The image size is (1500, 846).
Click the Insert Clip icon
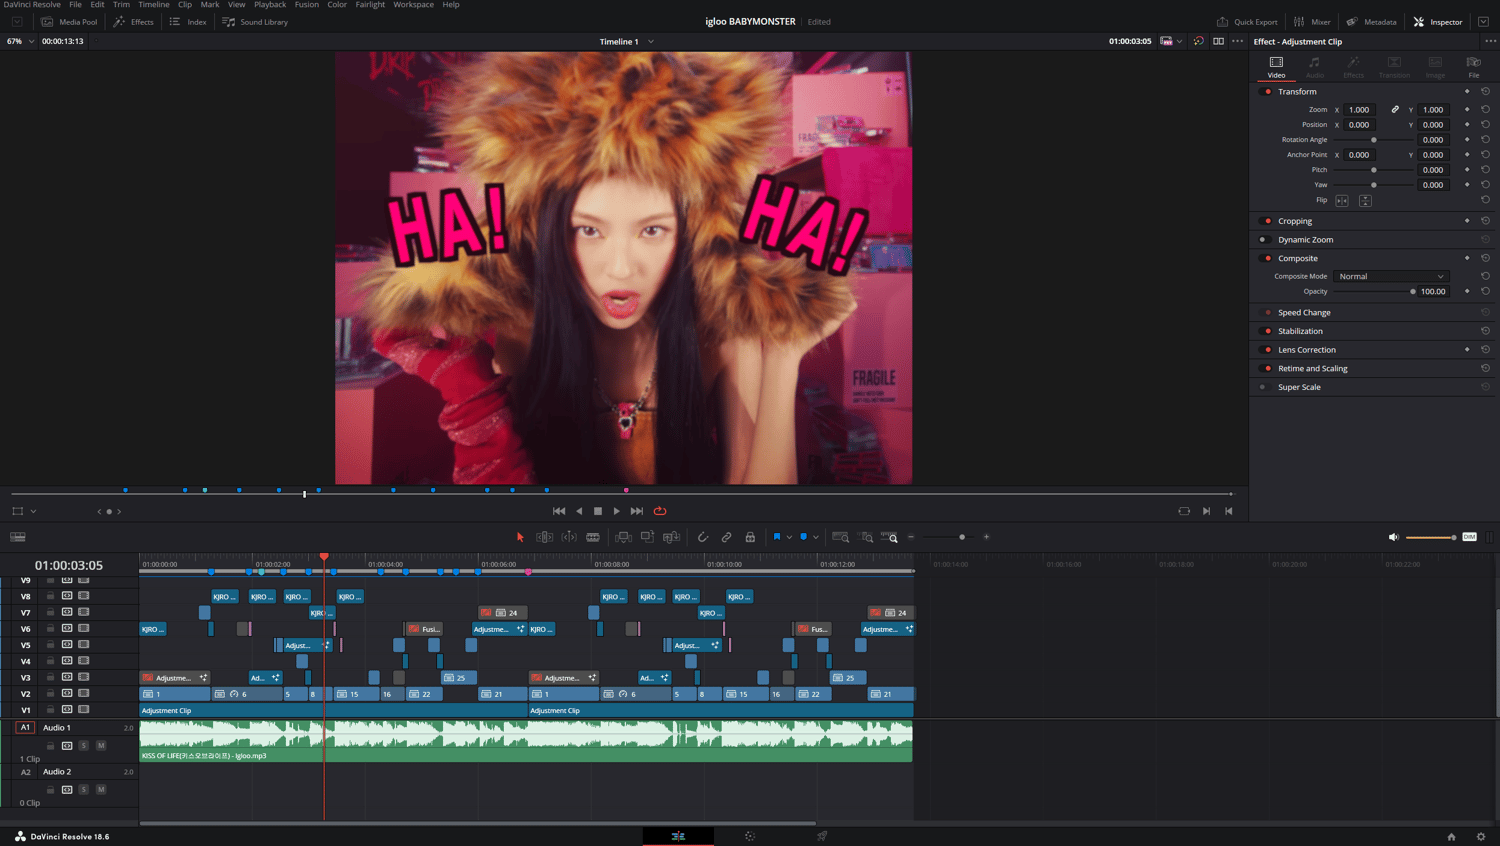[623, 537]
